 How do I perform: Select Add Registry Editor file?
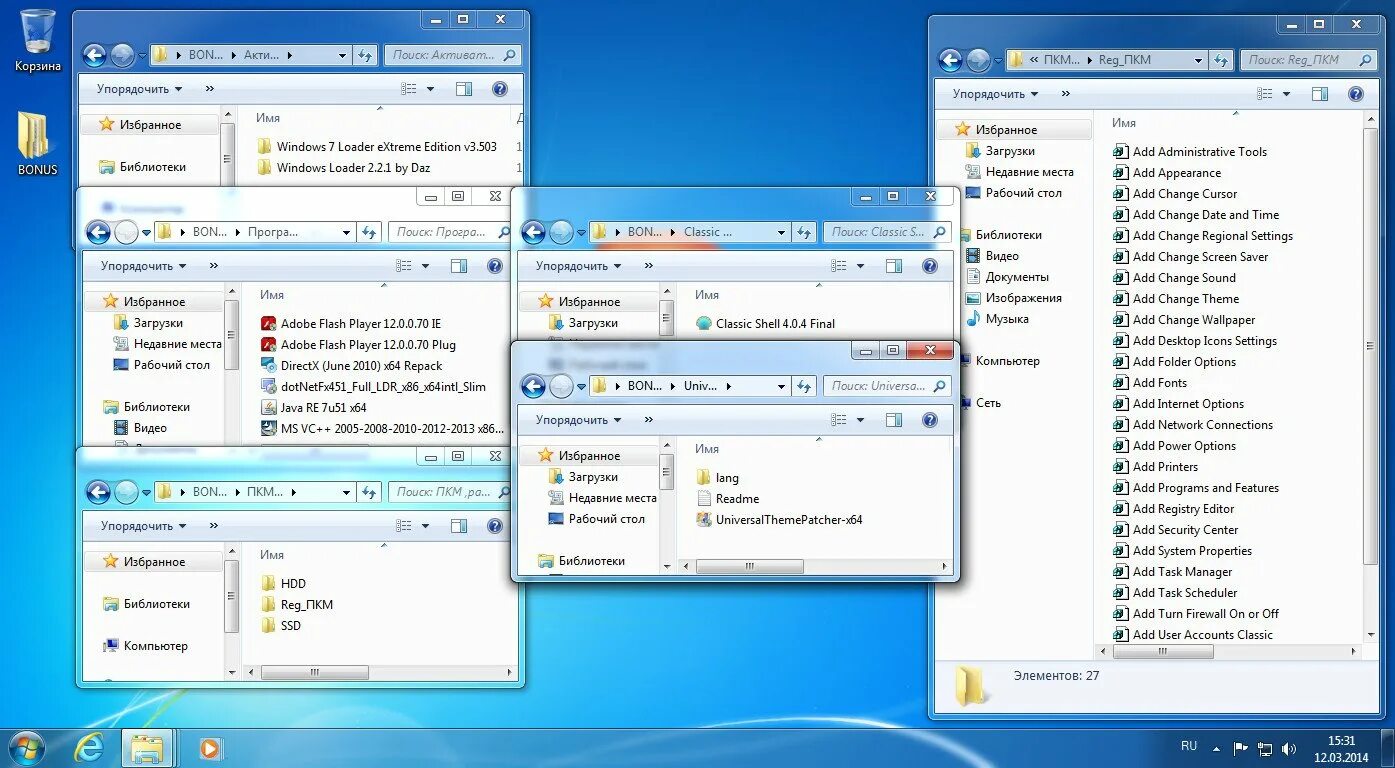(x=1174, y=509)
